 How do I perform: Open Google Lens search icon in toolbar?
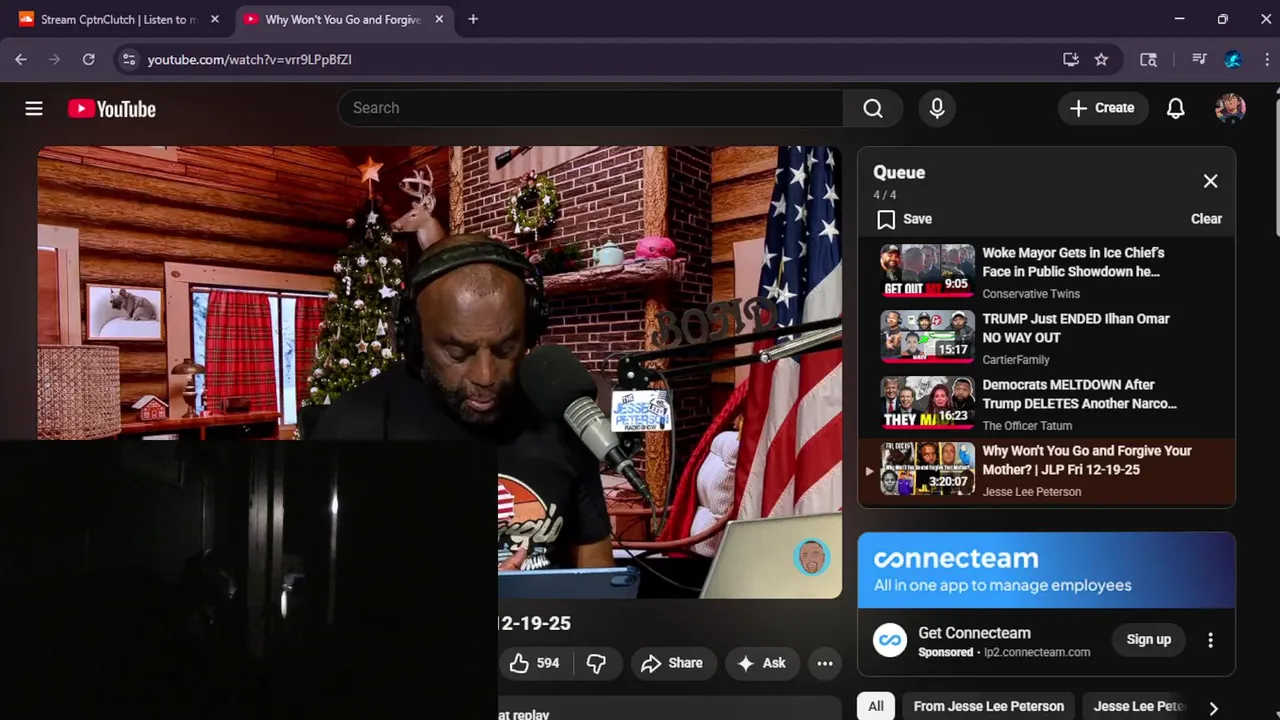(1148, 59)
